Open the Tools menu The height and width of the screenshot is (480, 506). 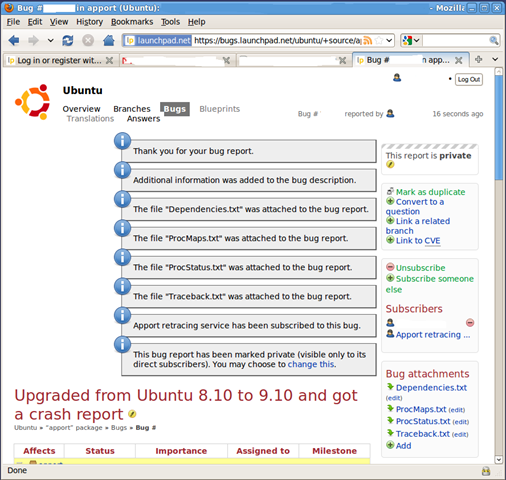(170, 22)
